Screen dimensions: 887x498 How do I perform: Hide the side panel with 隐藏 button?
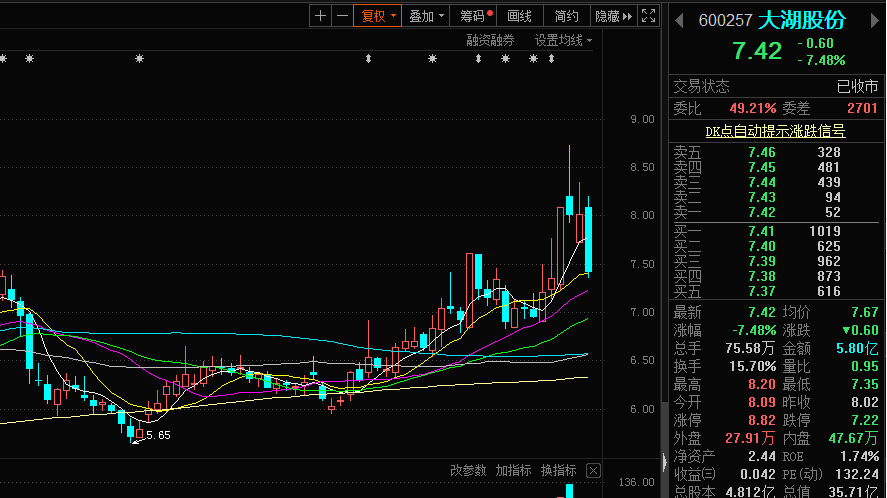[x=613, y=16]
